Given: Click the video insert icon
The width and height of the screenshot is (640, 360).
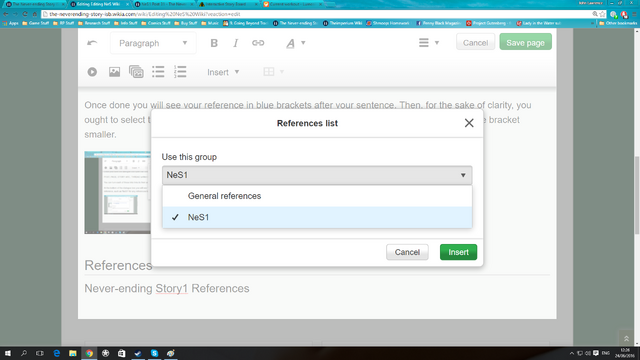Looking at the screenshot, I should [92, 72].
